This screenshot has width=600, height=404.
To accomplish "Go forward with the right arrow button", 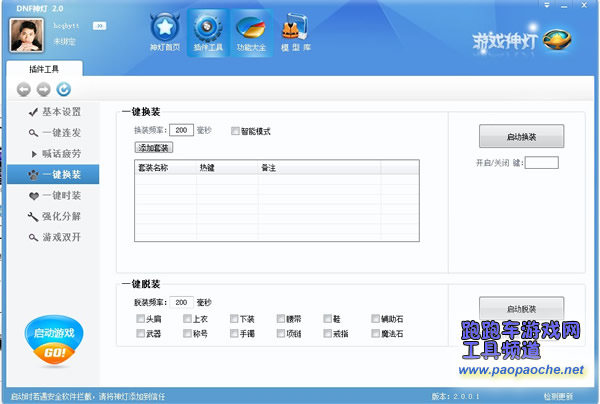I will (44, 90).
